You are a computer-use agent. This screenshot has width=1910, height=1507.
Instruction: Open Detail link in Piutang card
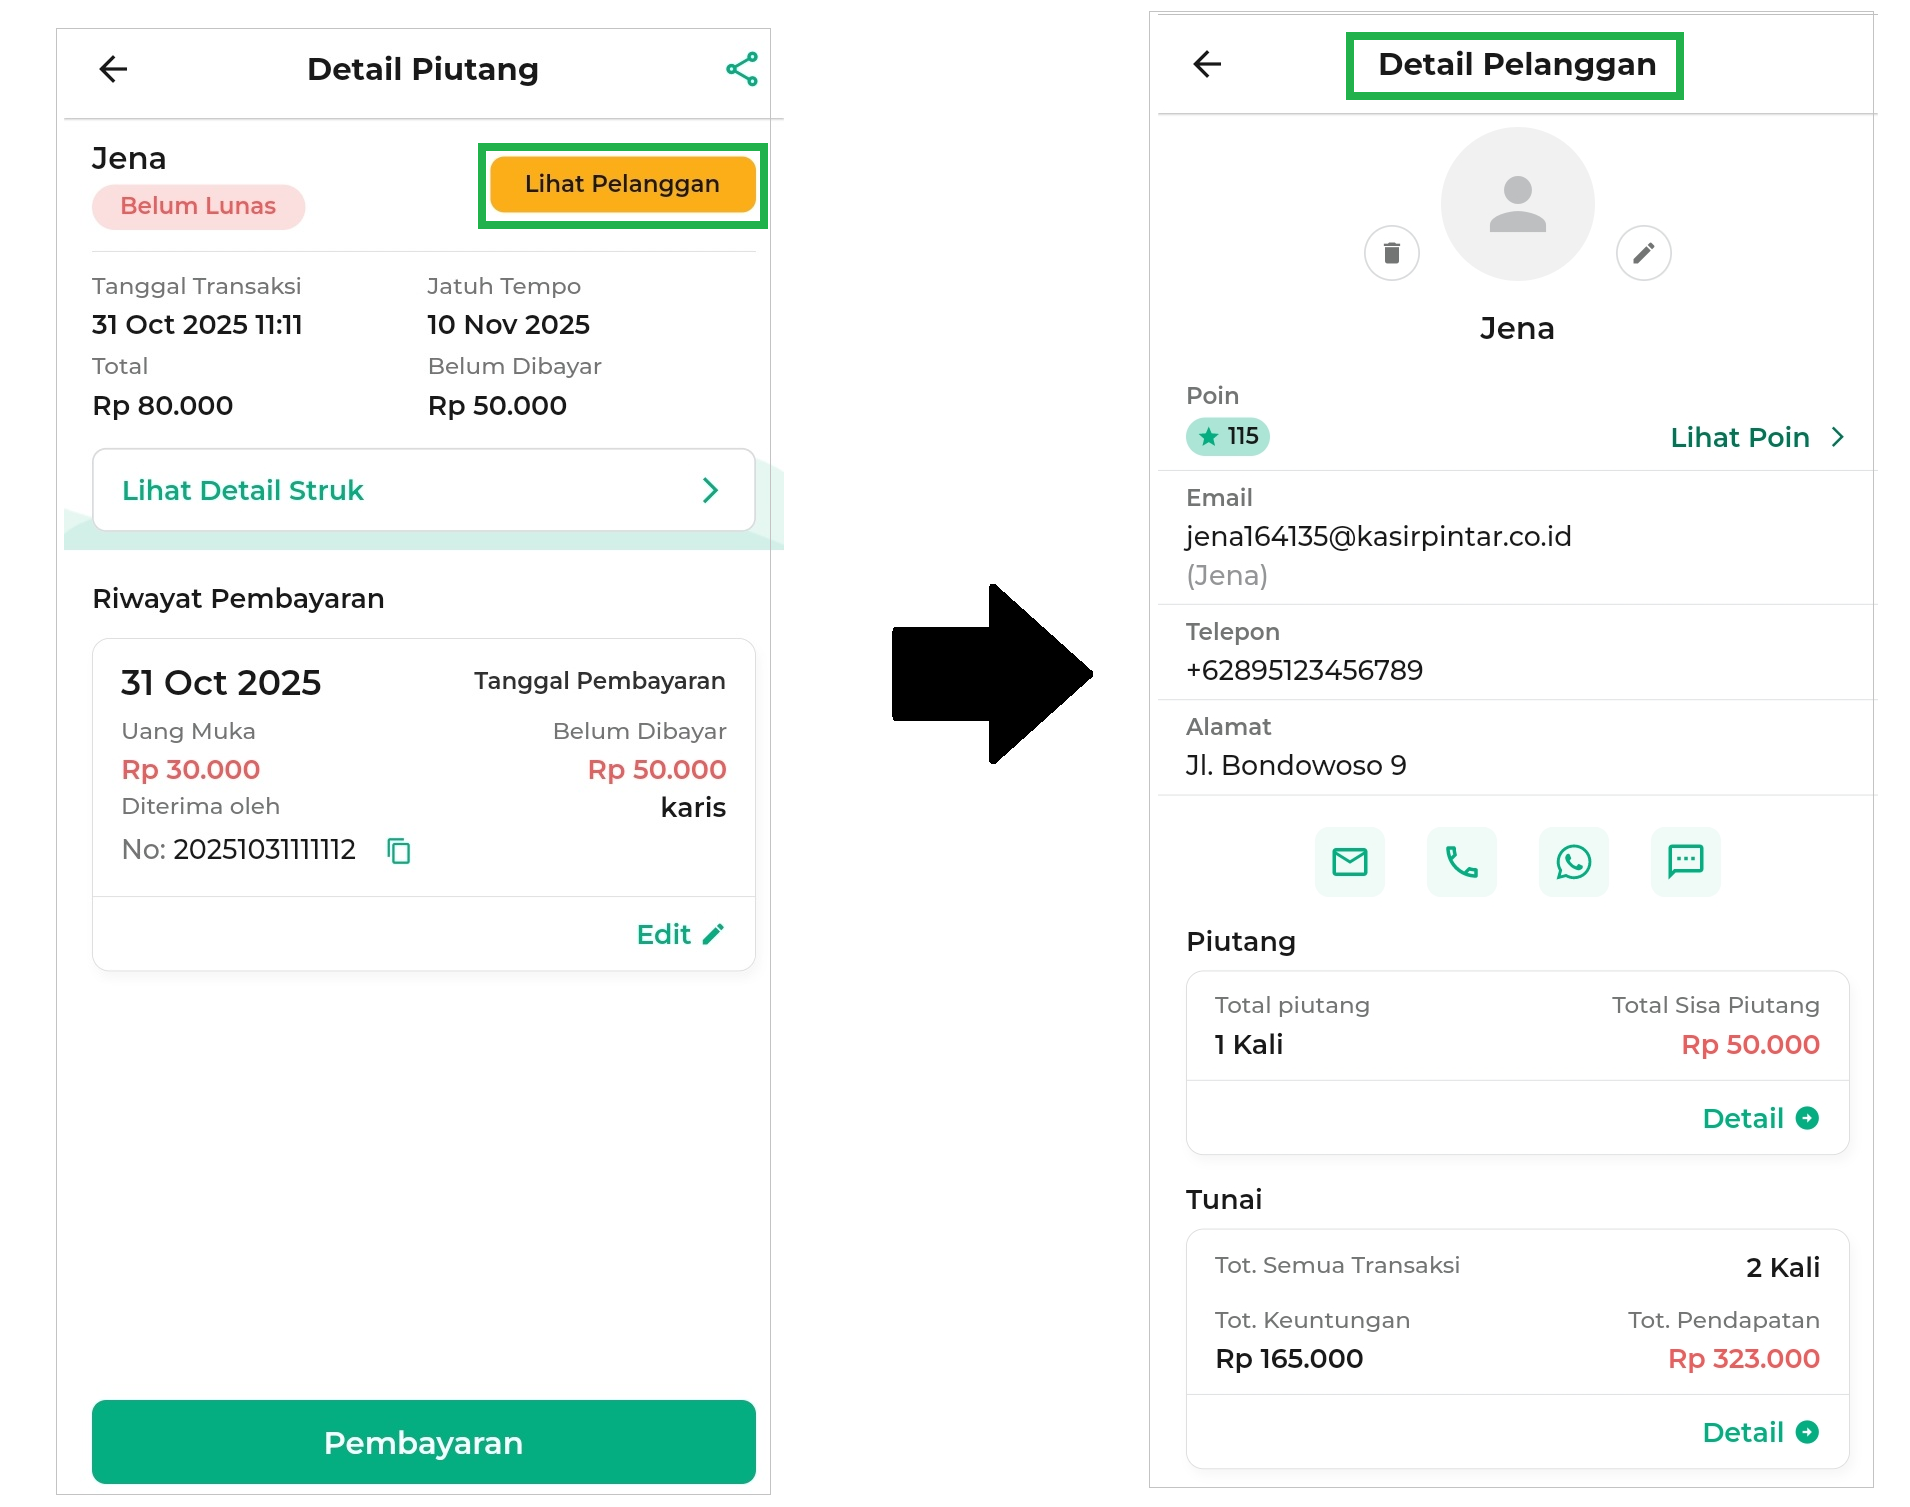[1760, 1118]
